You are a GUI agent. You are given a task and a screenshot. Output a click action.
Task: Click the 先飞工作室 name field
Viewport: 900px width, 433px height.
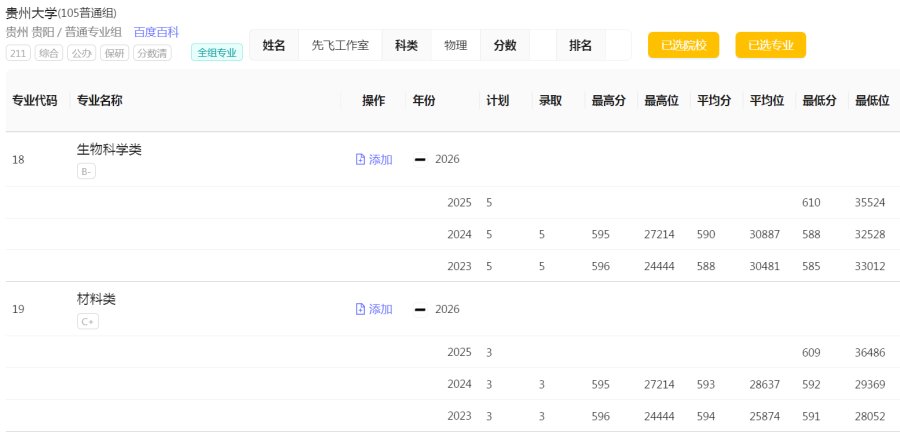[x=340, y=45]
